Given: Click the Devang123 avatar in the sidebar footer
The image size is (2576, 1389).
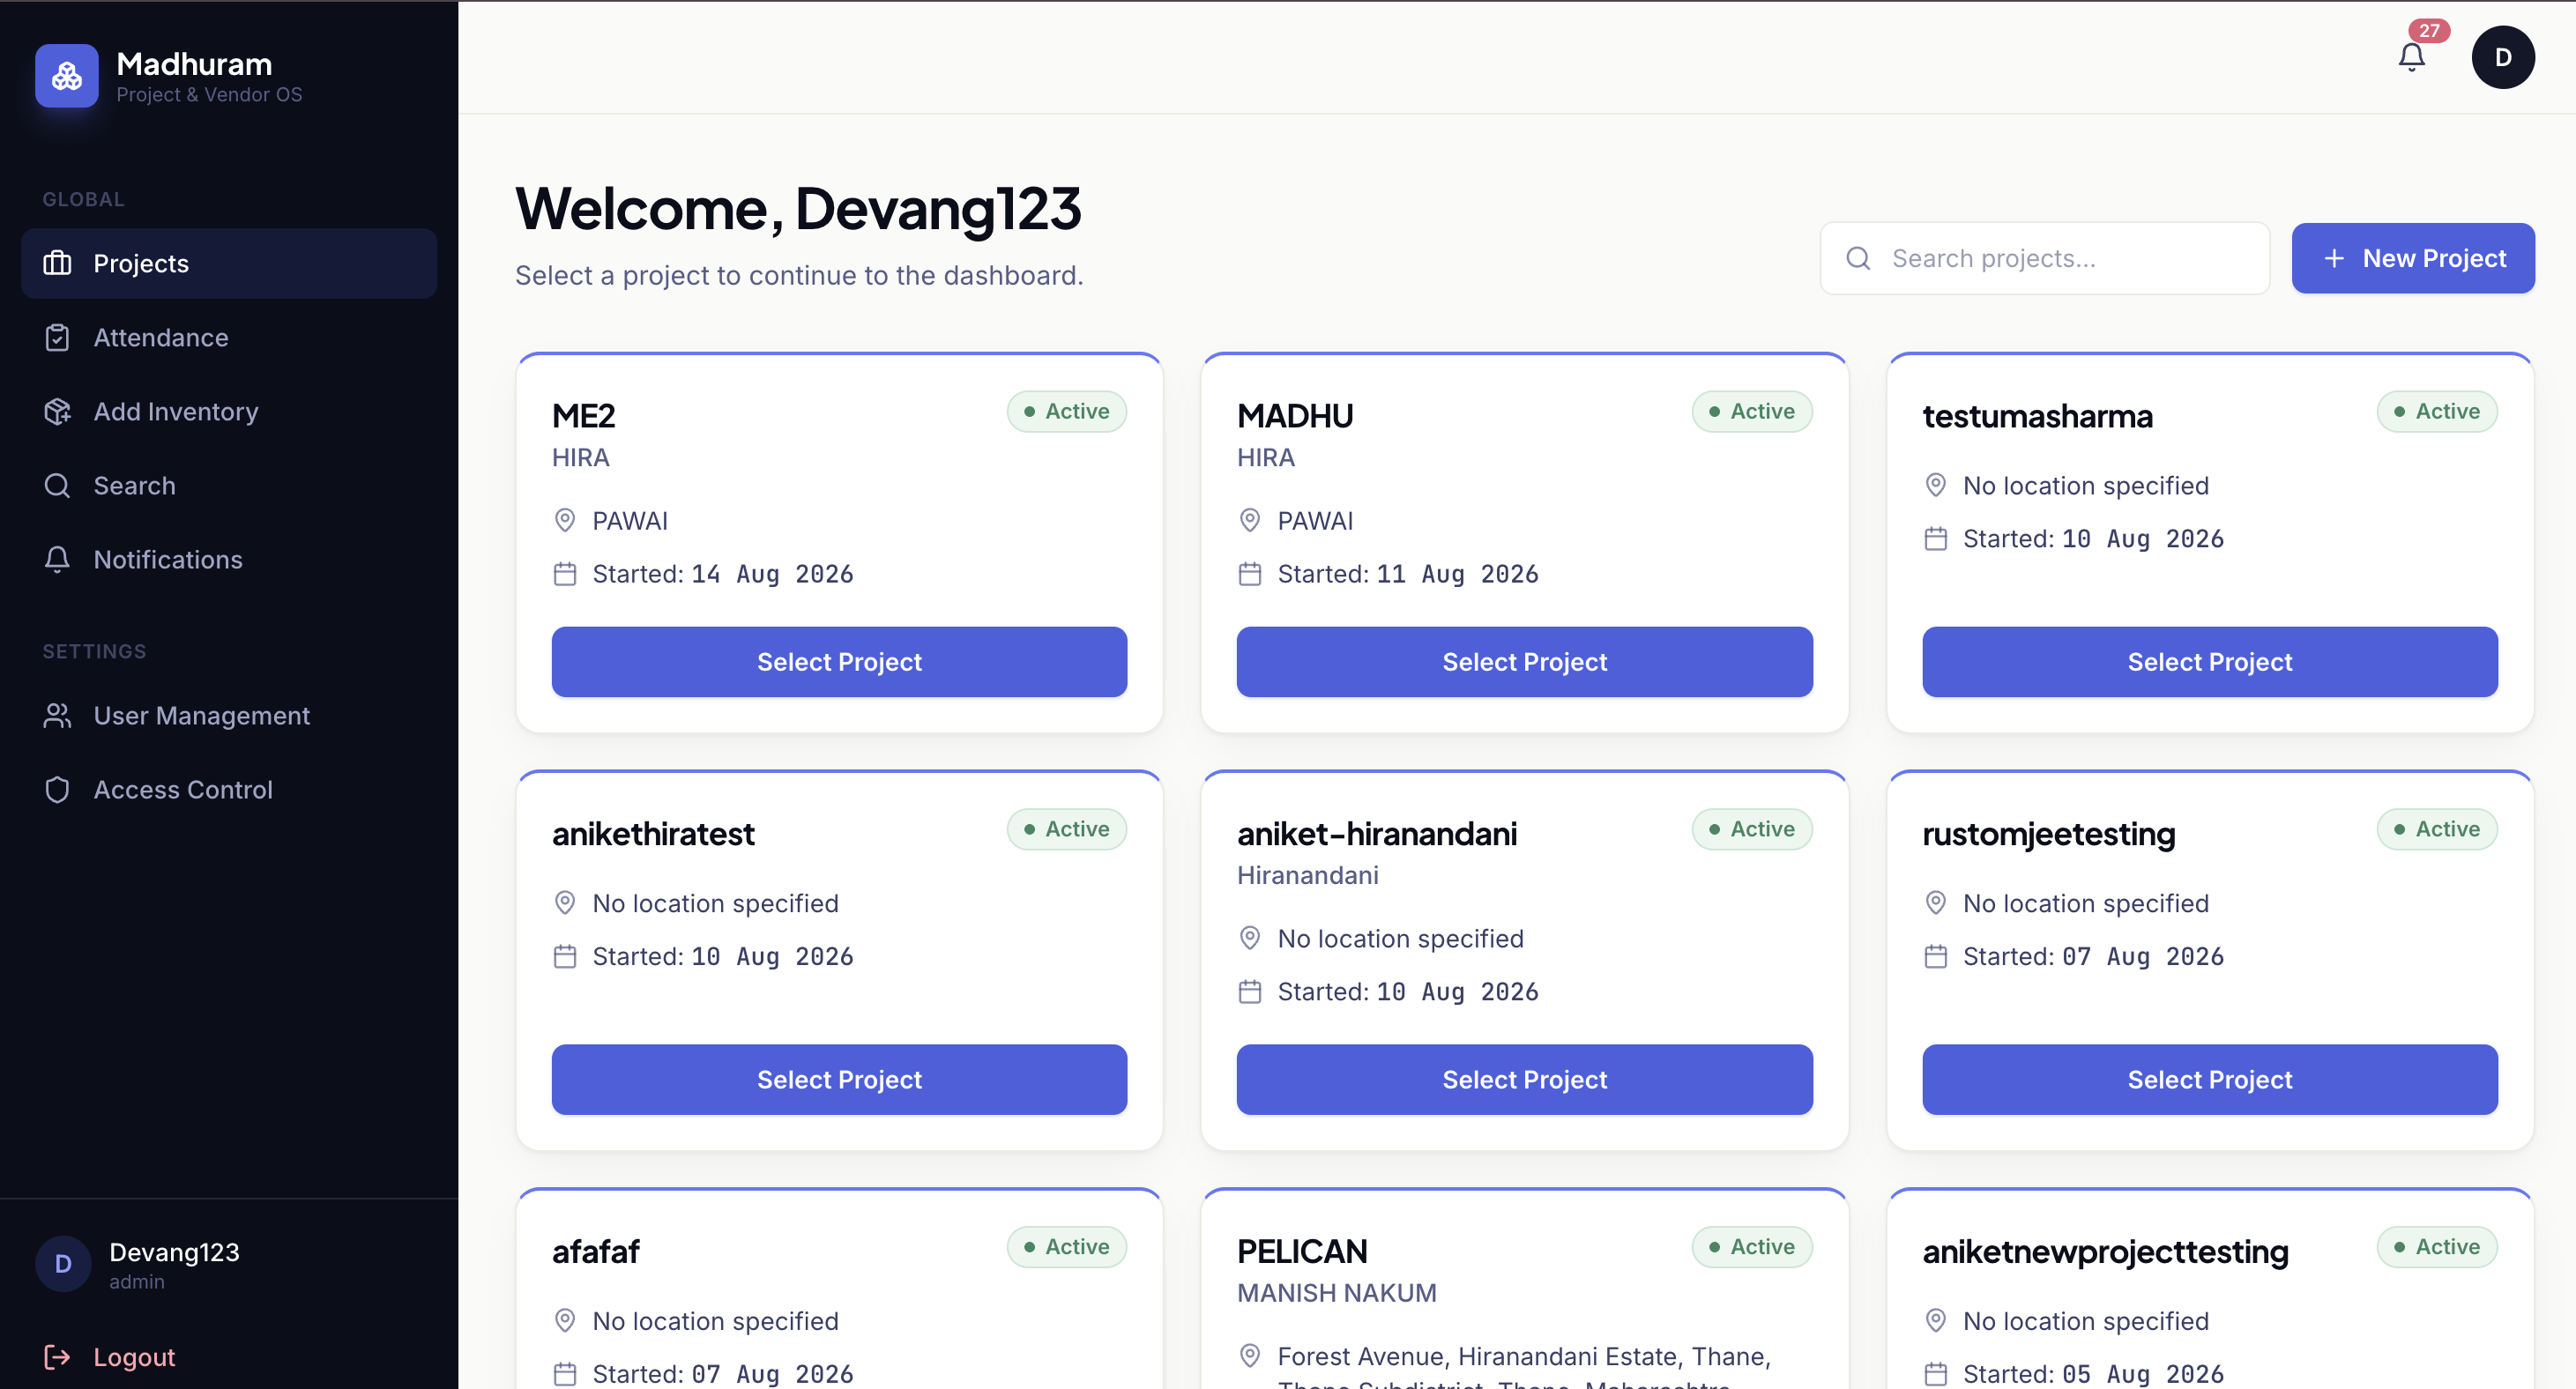Looking at the screenshot, I should point(63,1264).
